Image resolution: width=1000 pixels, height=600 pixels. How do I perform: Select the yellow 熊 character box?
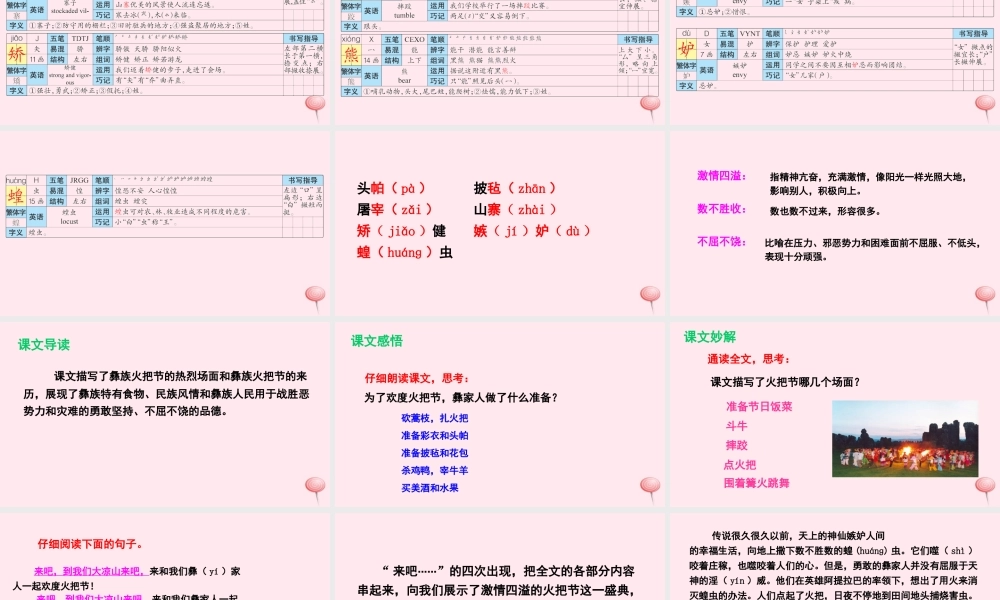(x=351, y=54)
